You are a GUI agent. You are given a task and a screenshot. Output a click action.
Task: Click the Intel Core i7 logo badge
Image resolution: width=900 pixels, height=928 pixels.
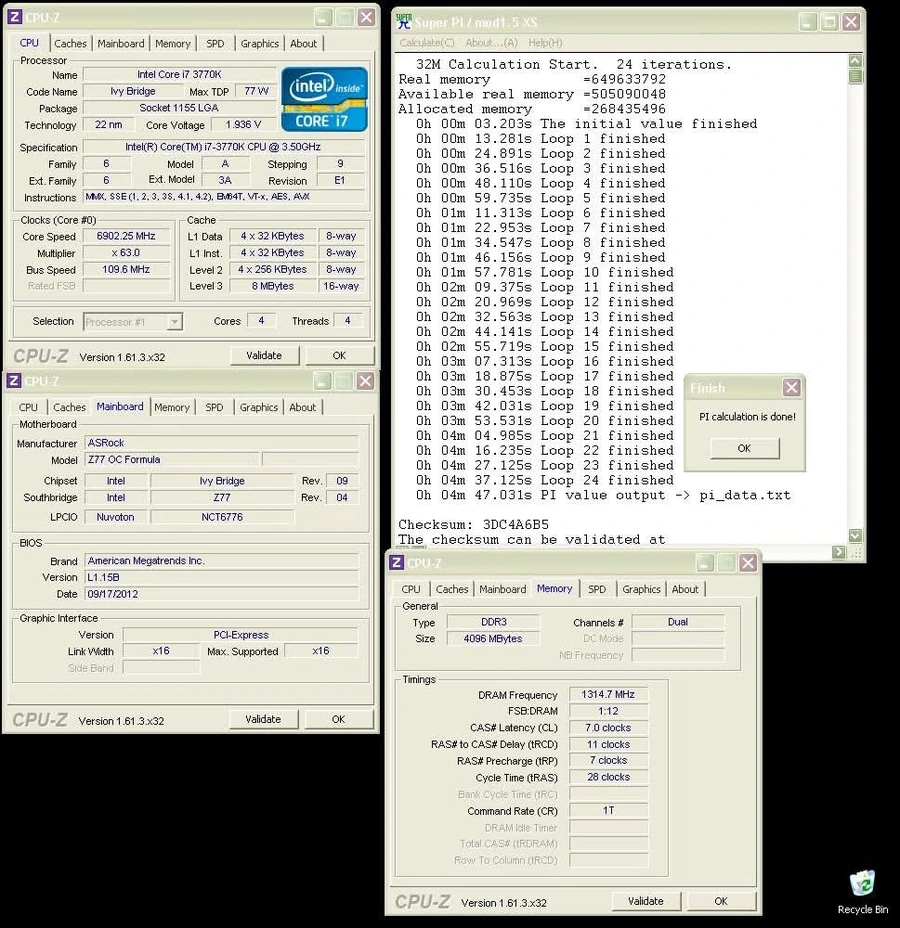tap(324, 99)
